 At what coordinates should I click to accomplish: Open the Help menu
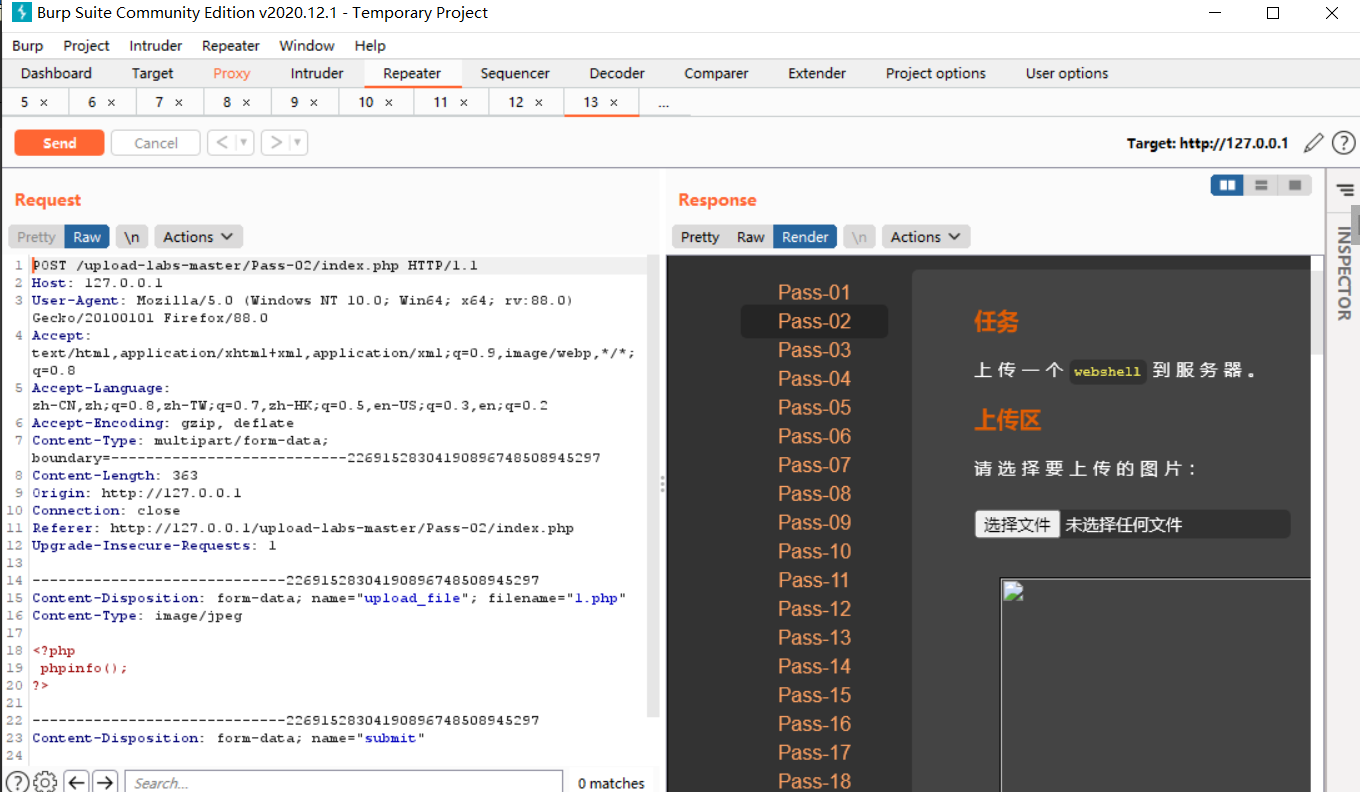point(370,46)
